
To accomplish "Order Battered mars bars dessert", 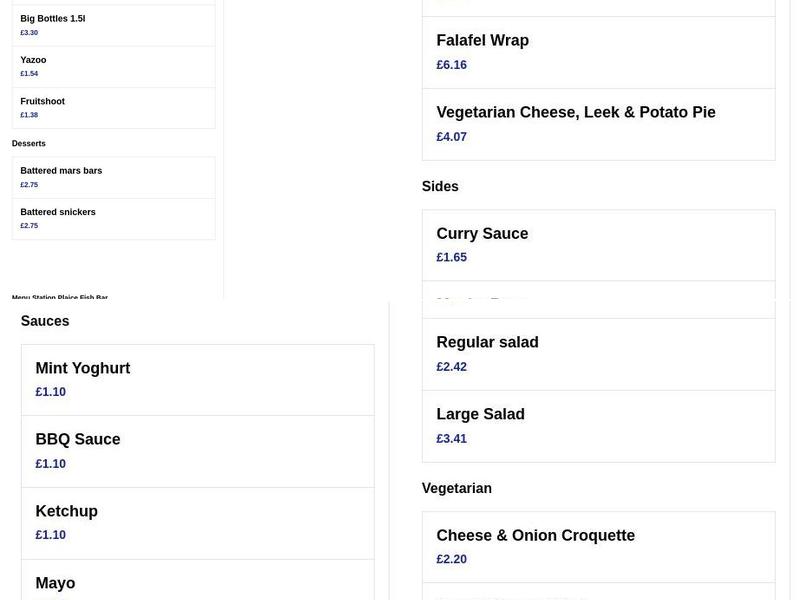I will (x=61, y=170).
